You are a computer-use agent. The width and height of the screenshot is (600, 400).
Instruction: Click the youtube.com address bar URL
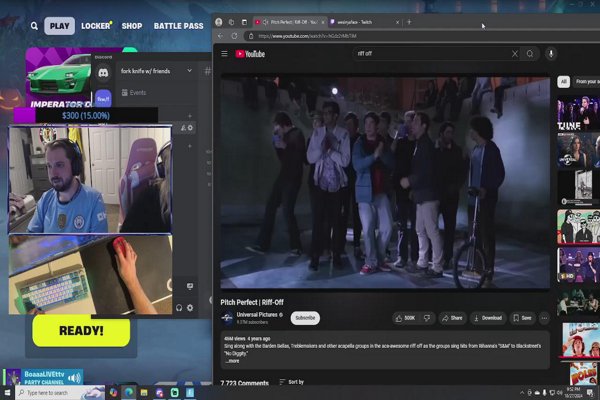point(307,36)
